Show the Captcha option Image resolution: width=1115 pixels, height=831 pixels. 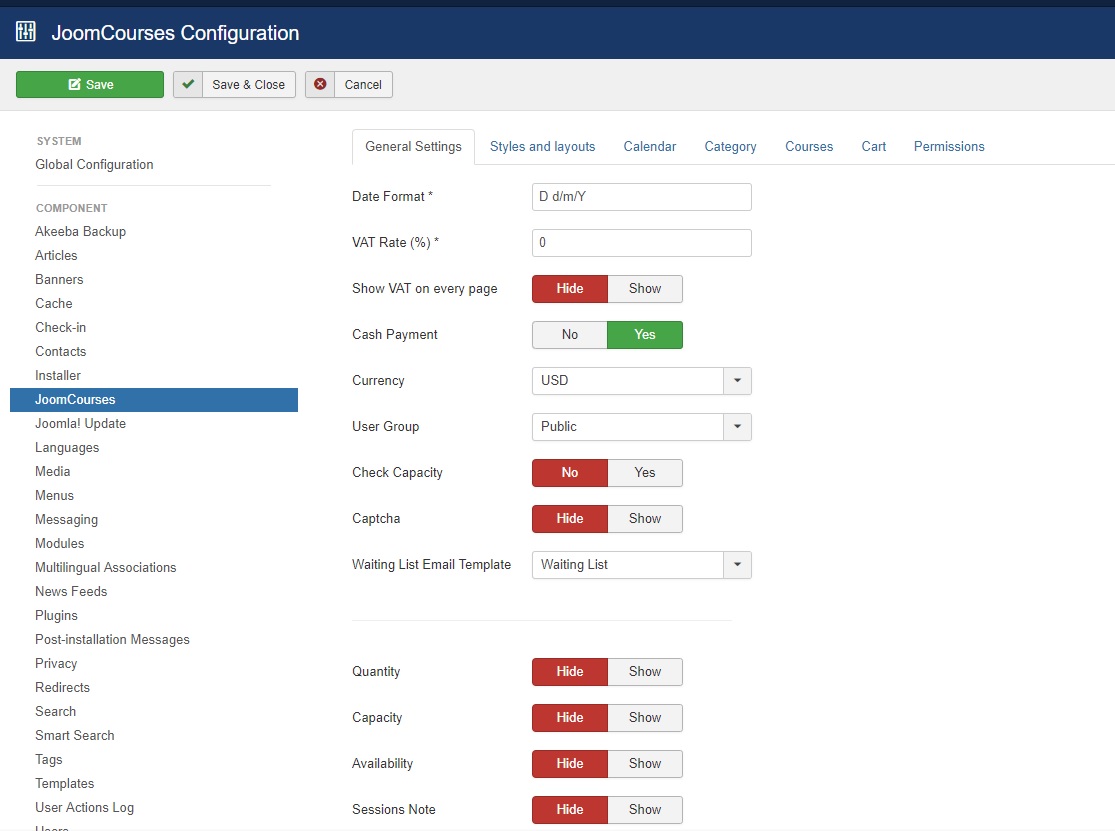[644, 518]
